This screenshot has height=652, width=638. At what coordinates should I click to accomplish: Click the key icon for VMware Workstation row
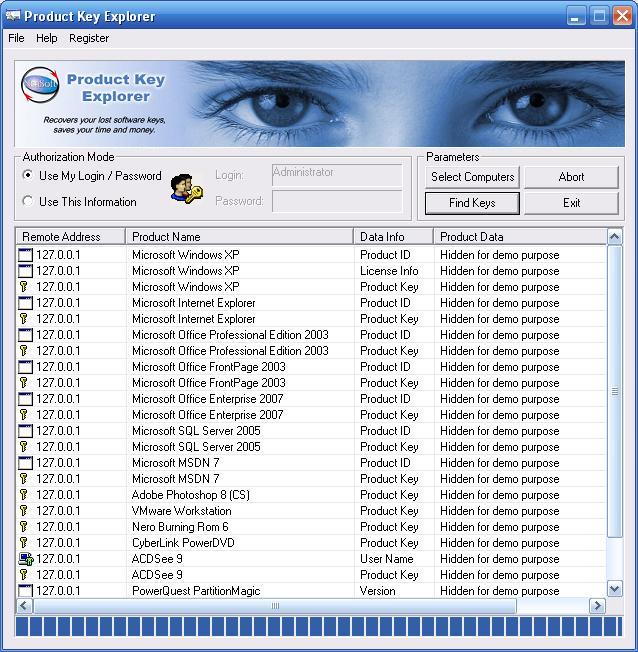25,511
